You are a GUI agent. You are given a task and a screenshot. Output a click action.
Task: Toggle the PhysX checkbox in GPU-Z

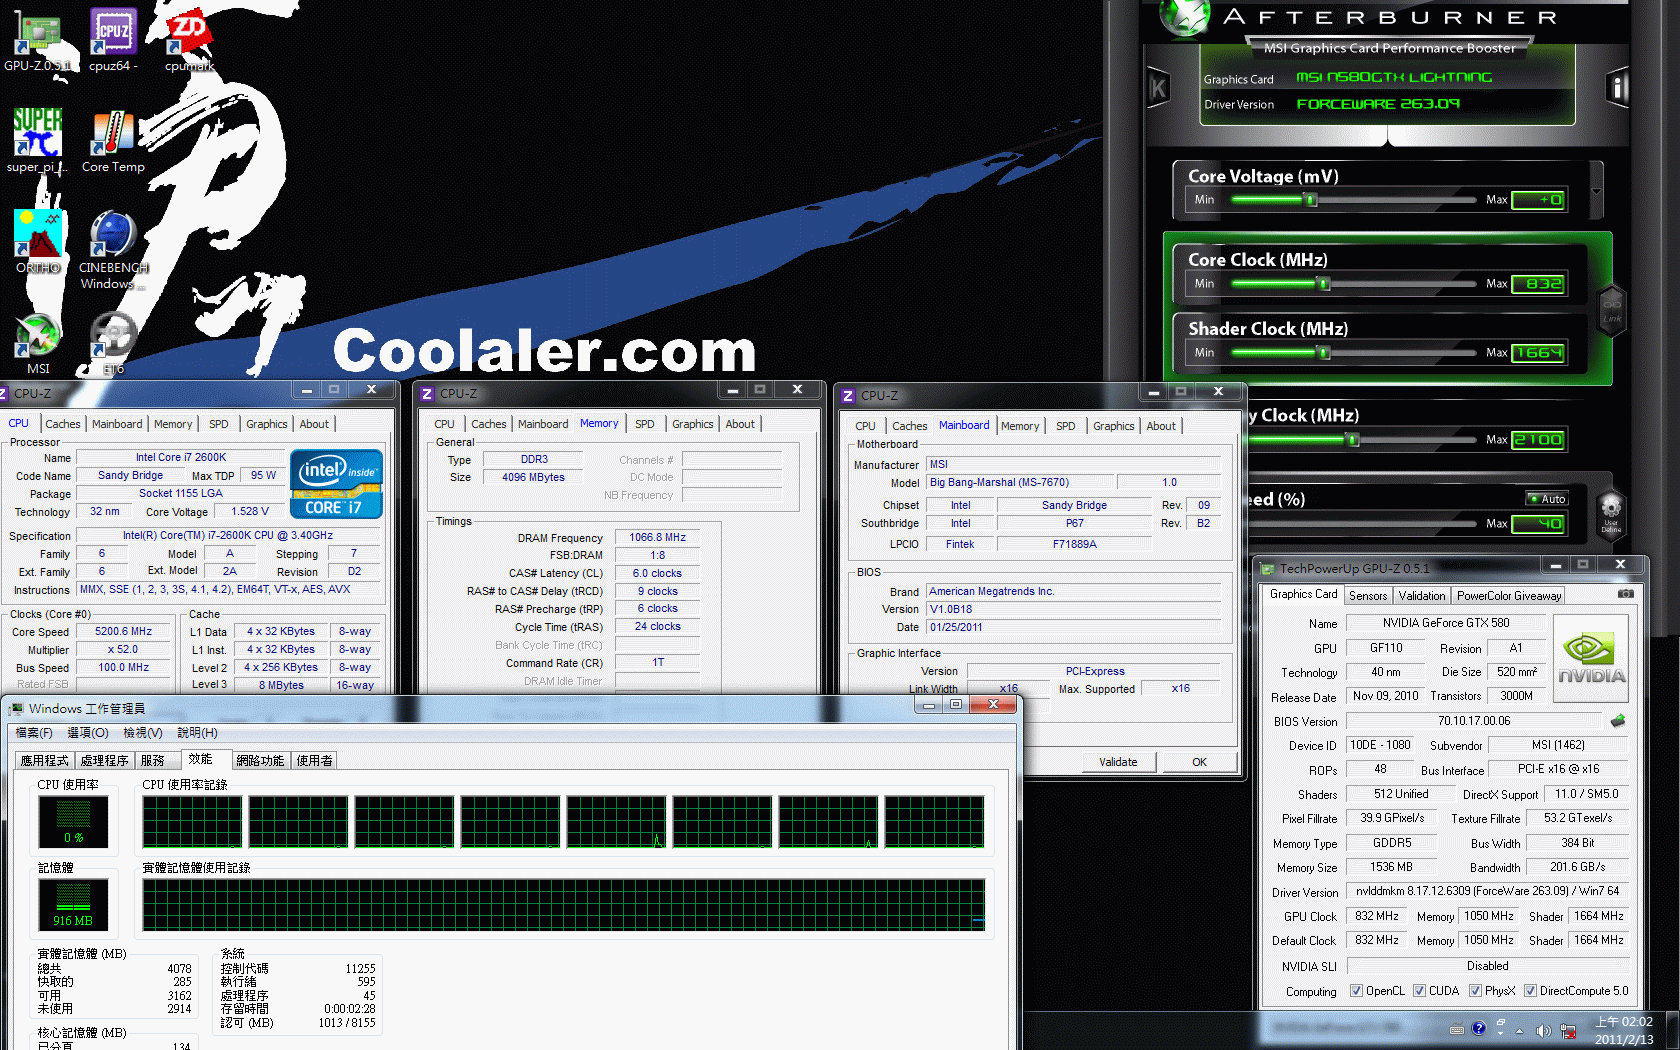tap(1475, 991)
